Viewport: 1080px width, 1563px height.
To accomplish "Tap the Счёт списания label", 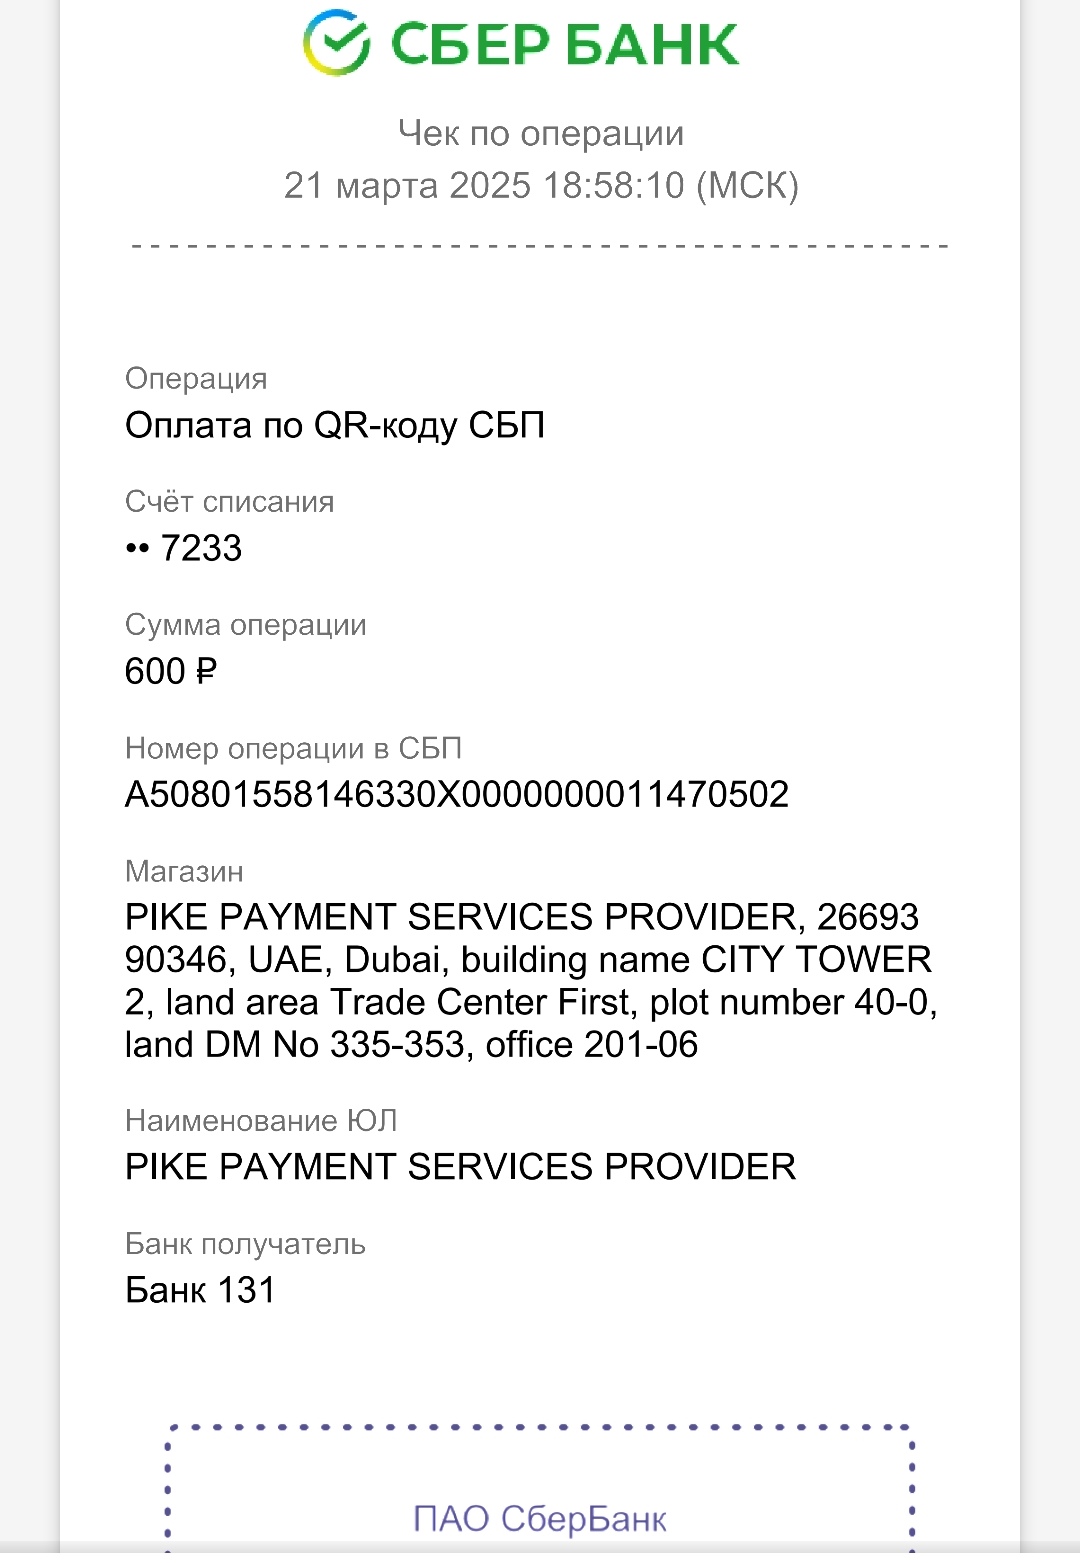I will 229,502.
